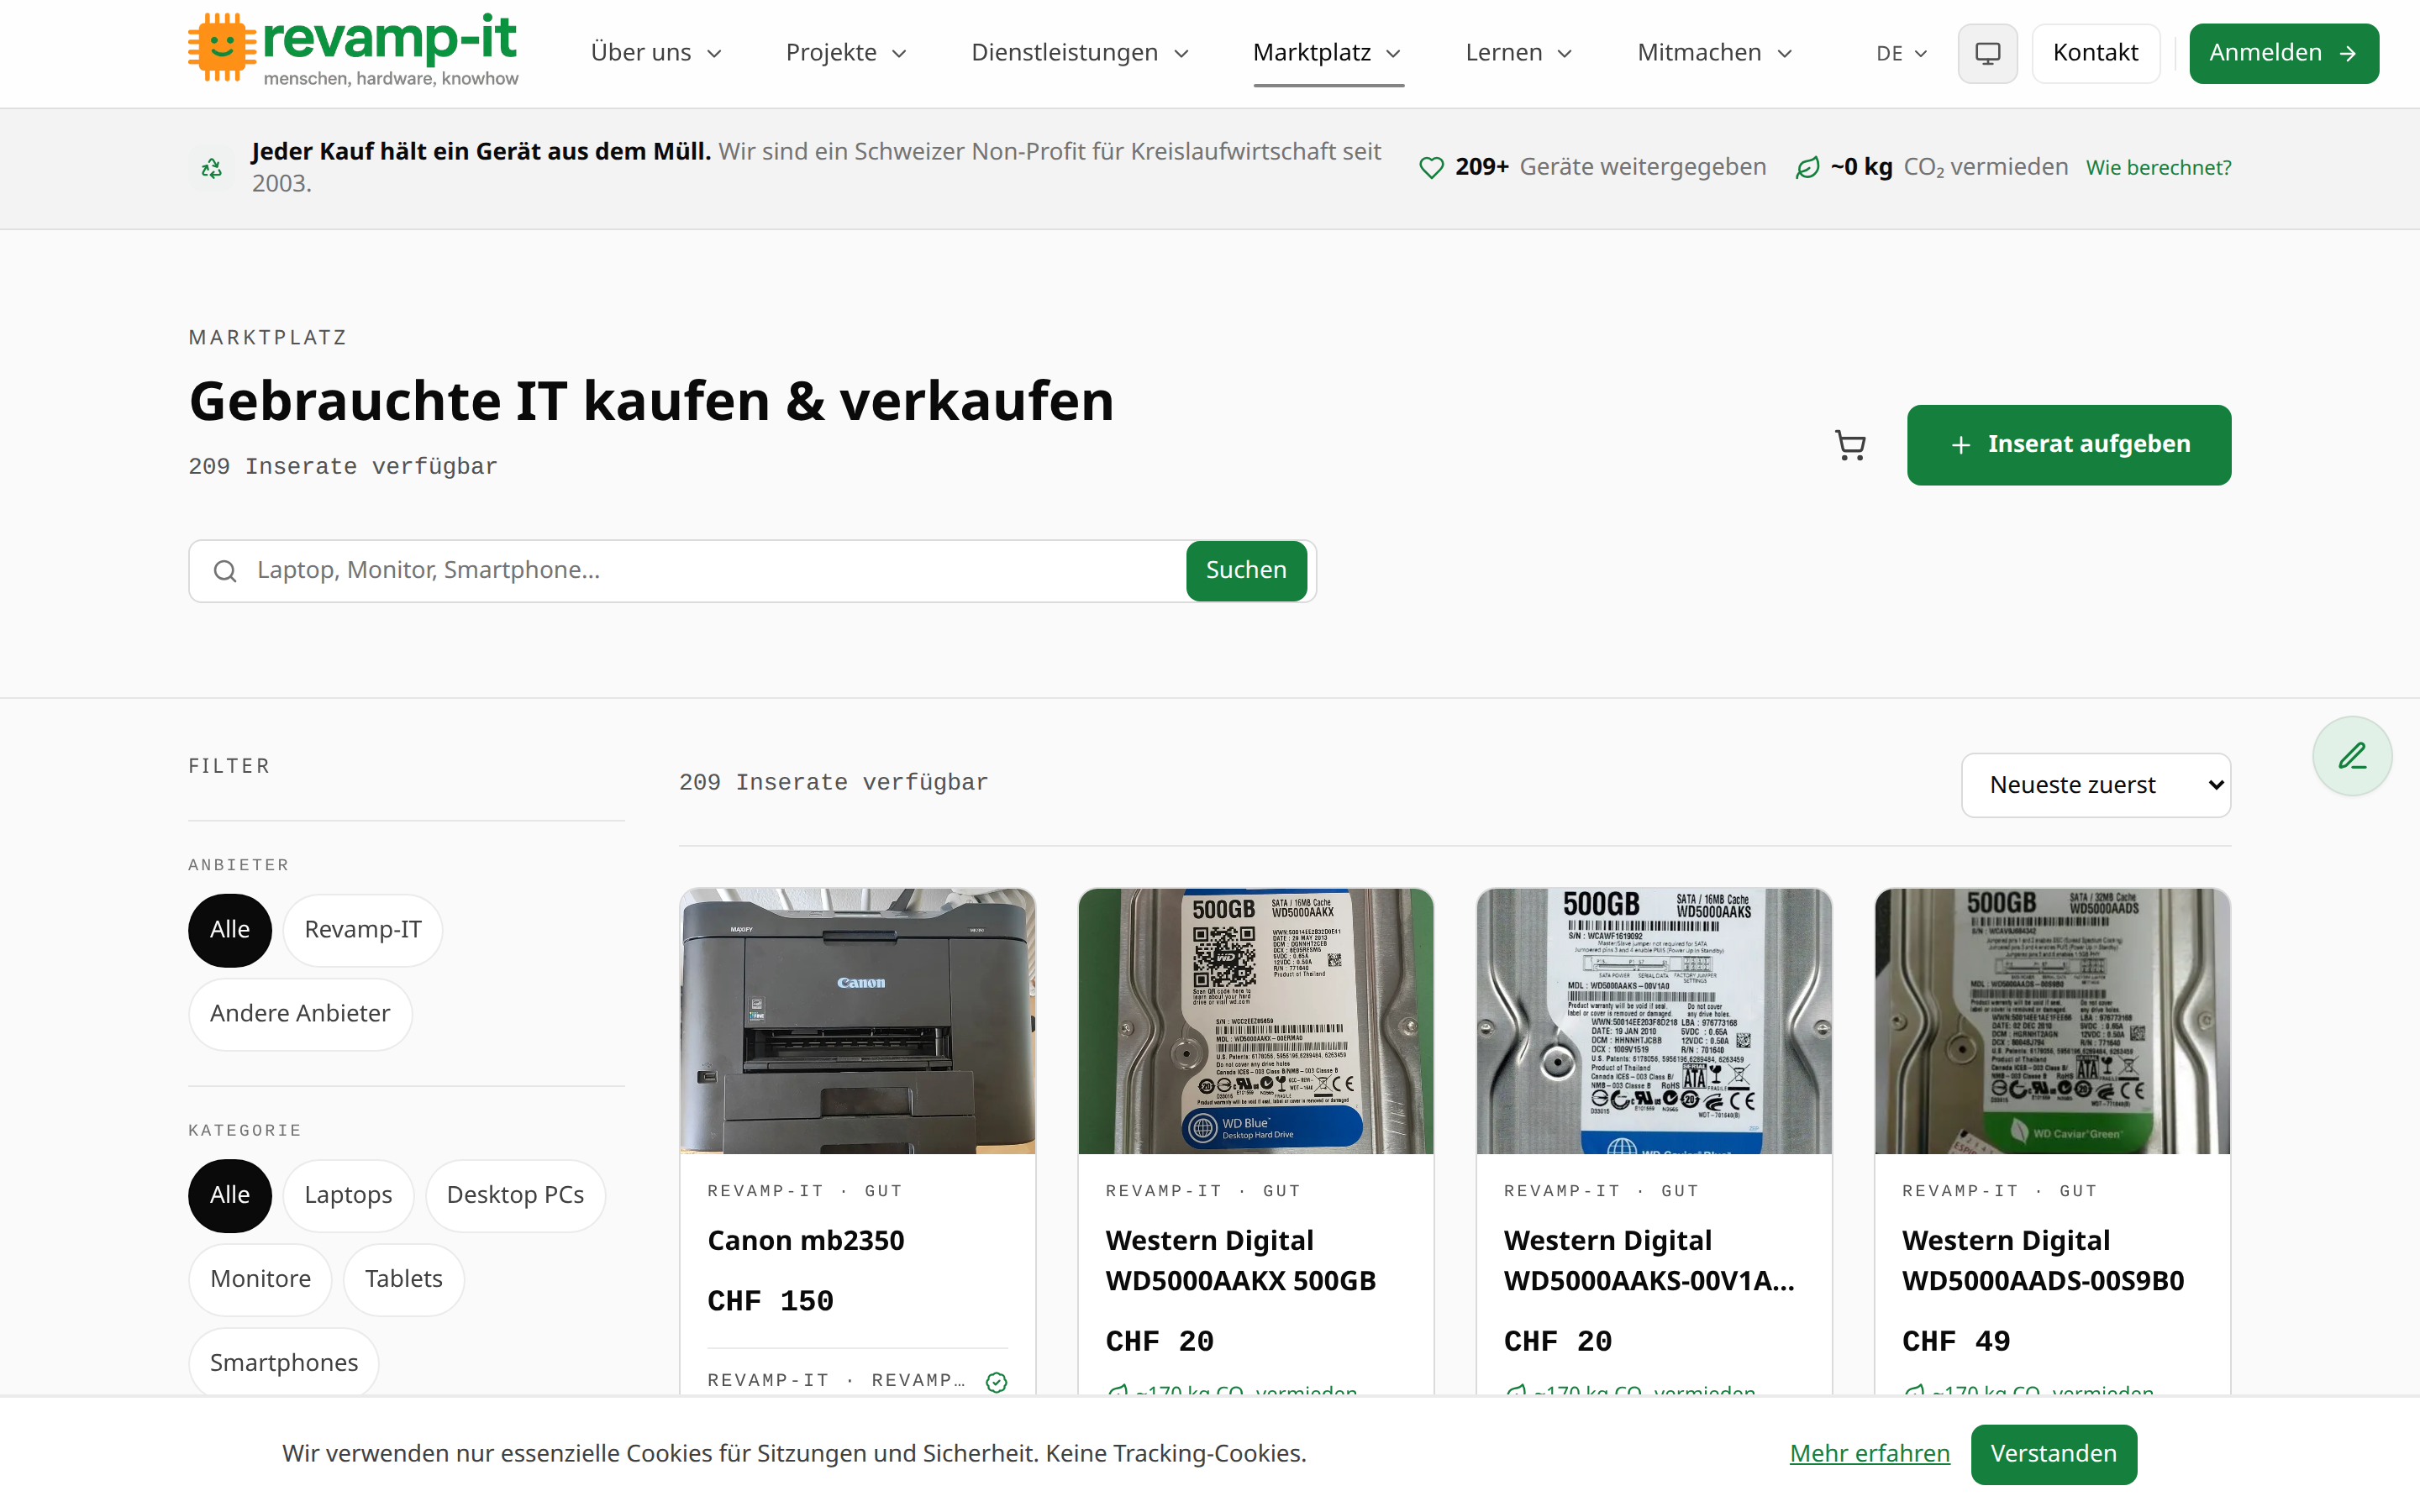Filter category by Desktop PCs
Screen dimensions: 2420x1512
(x=515, y=1196)
